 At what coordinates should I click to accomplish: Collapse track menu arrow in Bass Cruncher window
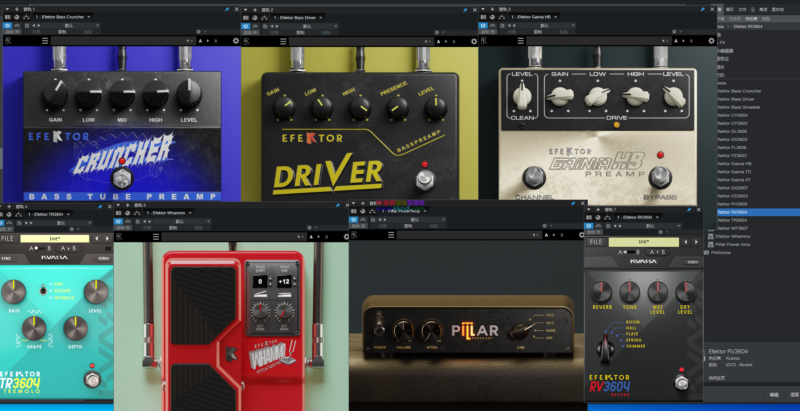(5, 9)
